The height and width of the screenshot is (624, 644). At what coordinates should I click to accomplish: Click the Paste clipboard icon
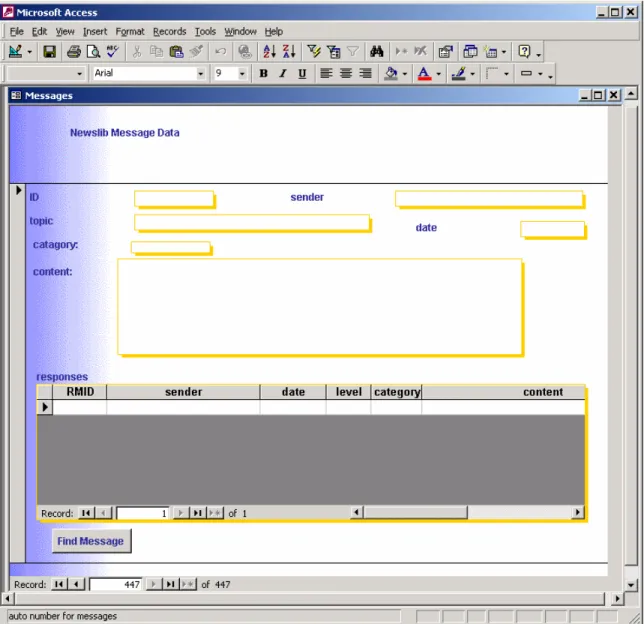coord(176,52)
